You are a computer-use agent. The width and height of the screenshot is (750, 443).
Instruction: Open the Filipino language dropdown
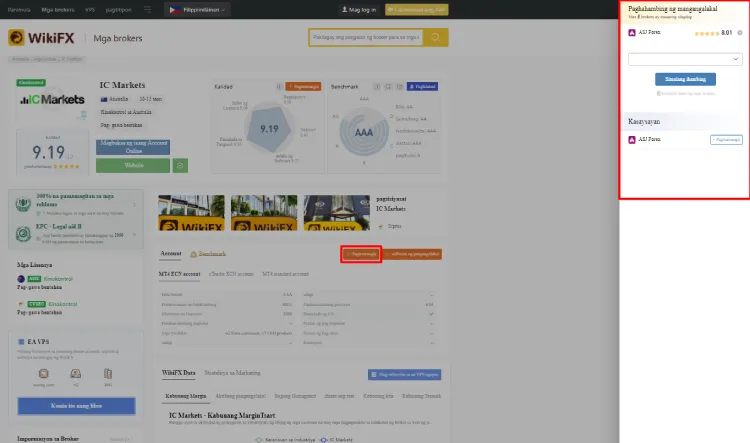(x=197, y=10)
